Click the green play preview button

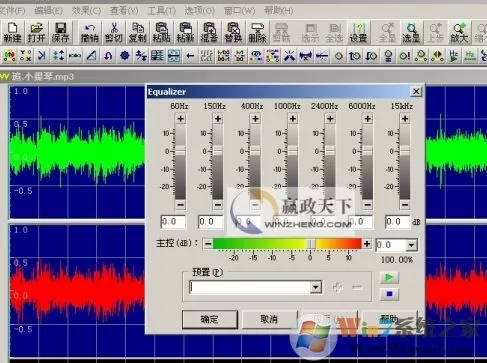(389, 278)
